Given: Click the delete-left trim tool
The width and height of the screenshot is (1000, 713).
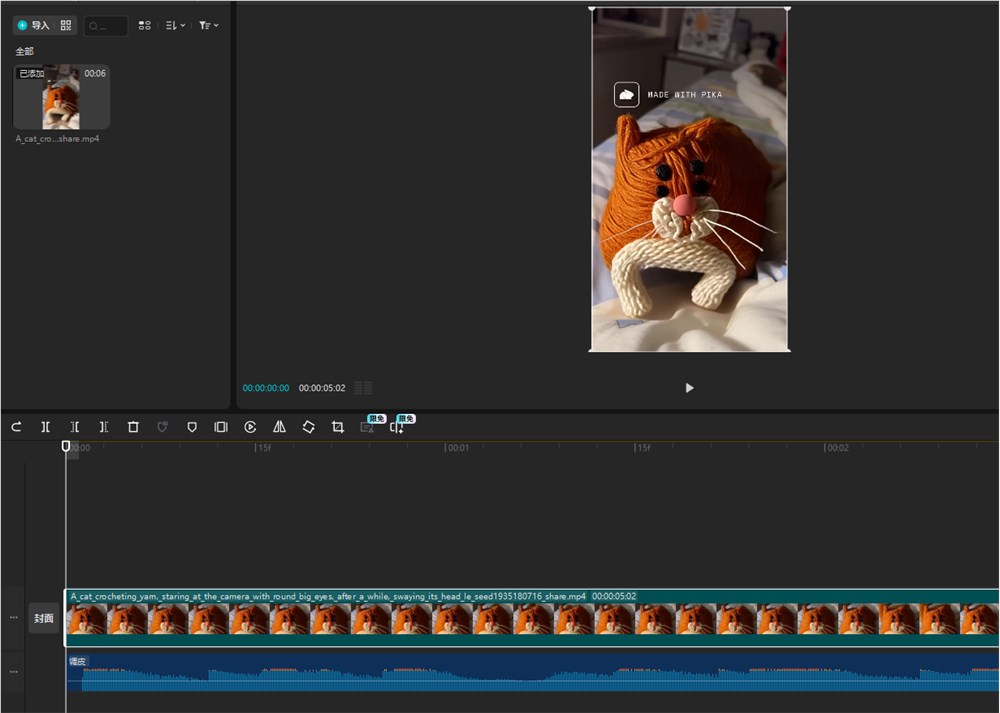Looking at the screenshot, I should tap(75, 427).
